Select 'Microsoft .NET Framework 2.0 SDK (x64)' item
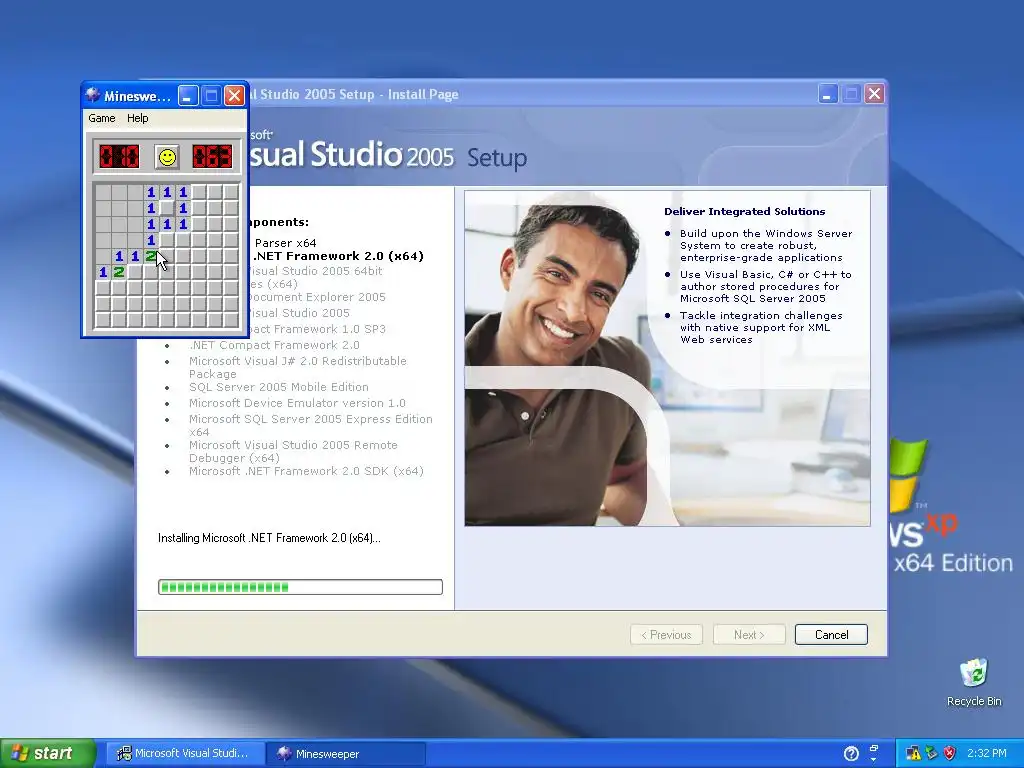This screenshot has width=1024, height=768. pos(306,471)
